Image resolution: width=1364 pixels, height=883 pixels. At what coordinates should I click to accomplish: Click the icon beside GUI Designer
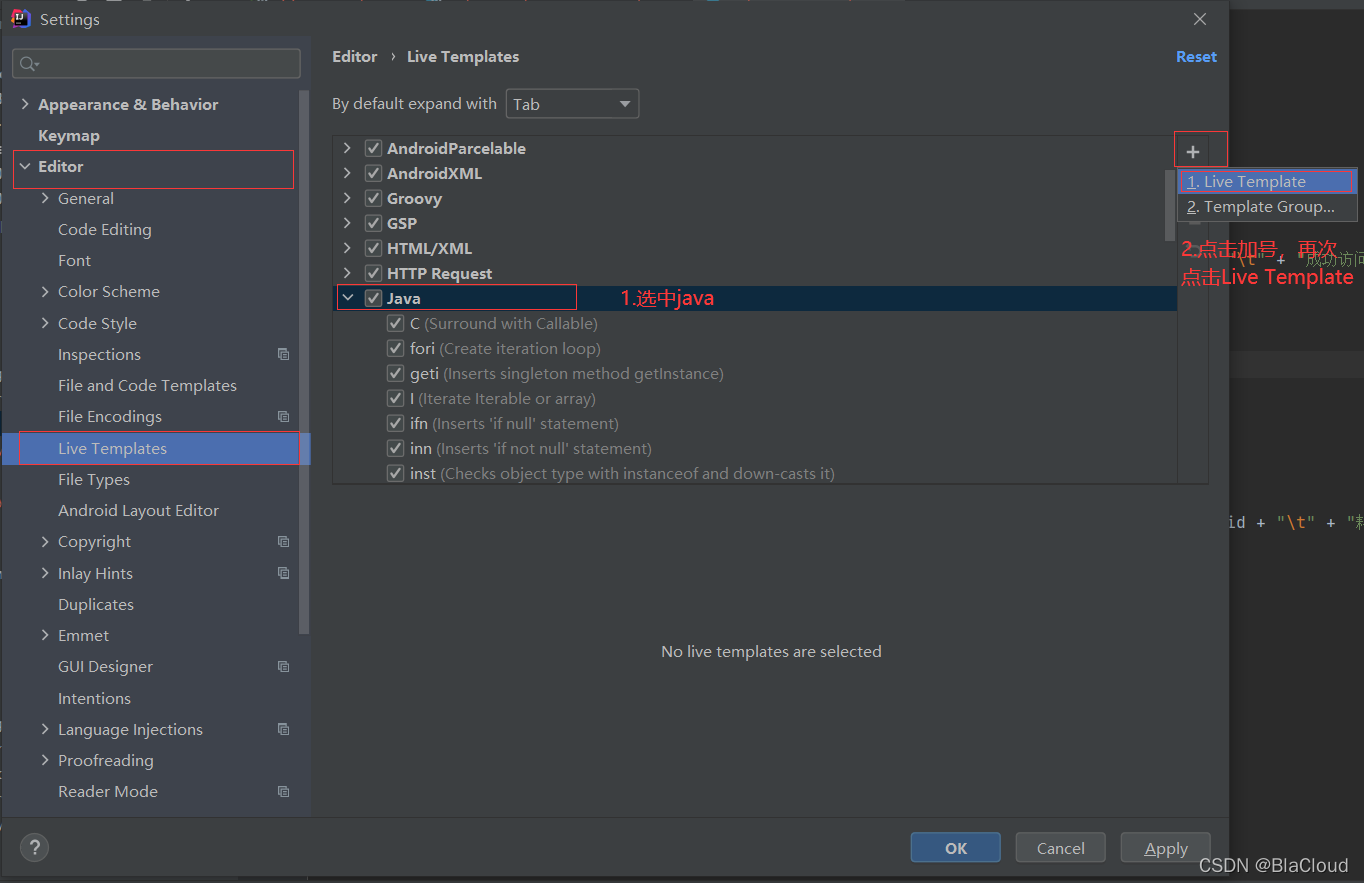coord(283,666)
